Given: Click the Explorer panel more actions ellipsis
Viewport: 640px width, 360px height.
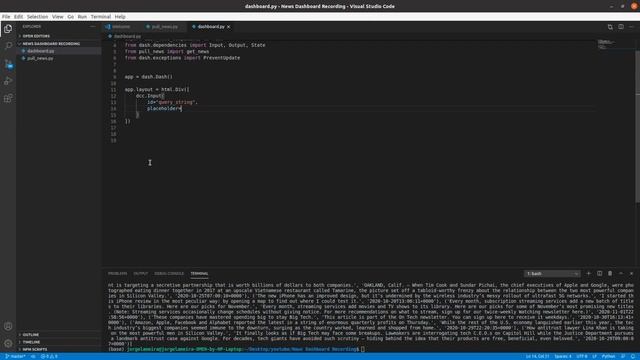Looking at the screenshot, I should [x=93, y=27].
